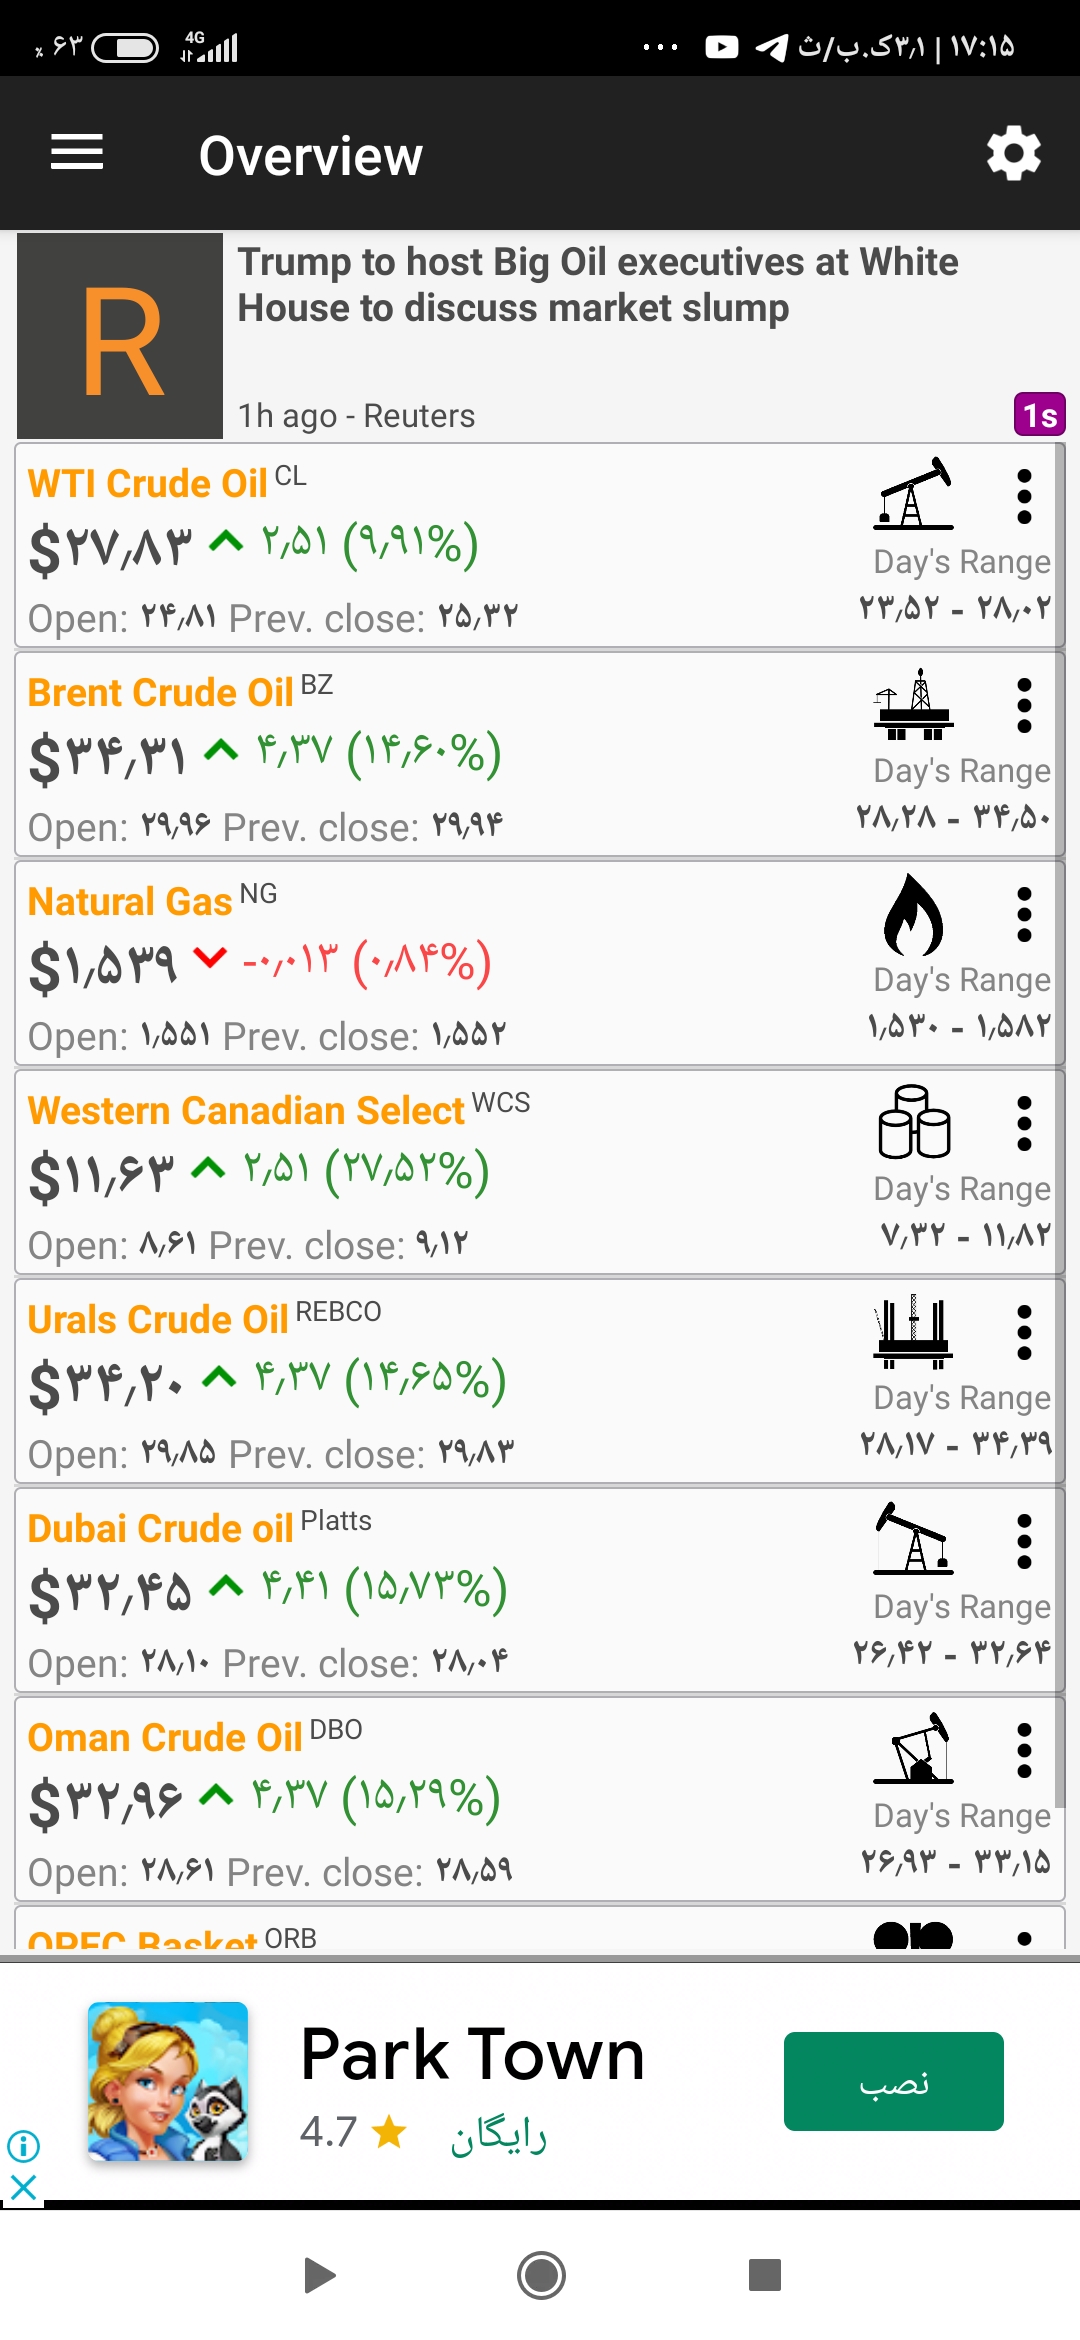The image size is (1080, 2340).
Task: Tap the WTI Crude Oil pumpjack icon
Action: [x=913, y=493]
